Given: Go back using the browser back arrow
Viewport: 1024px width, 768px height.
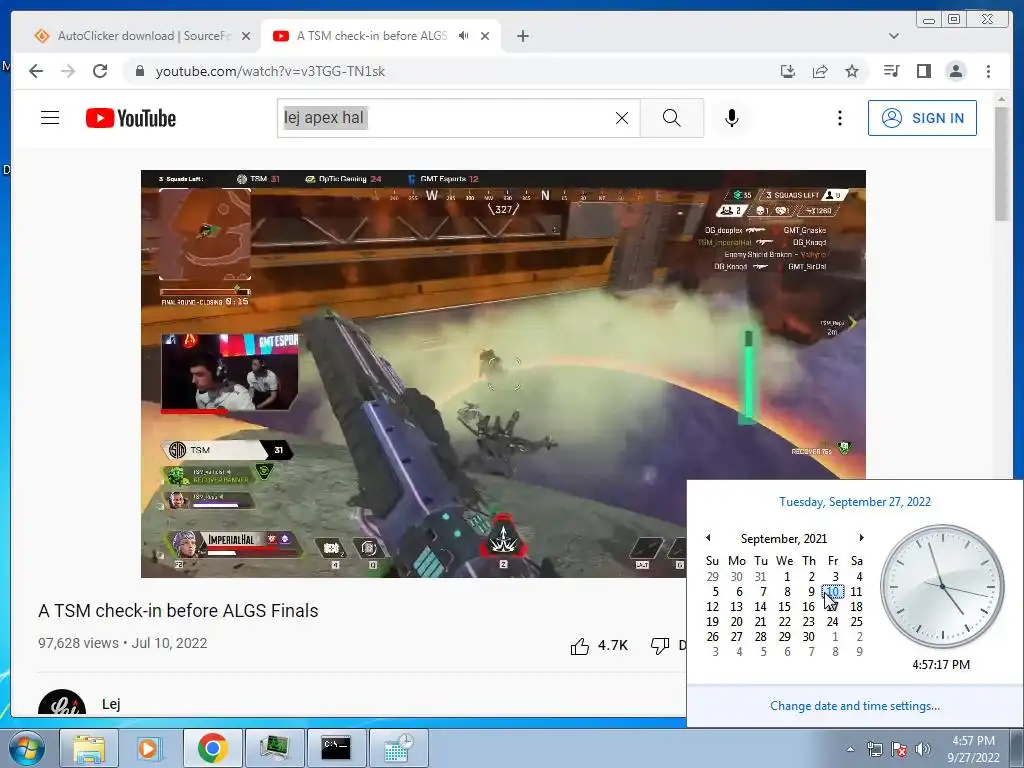Looking at the screenshot, I should pos(36,71).
